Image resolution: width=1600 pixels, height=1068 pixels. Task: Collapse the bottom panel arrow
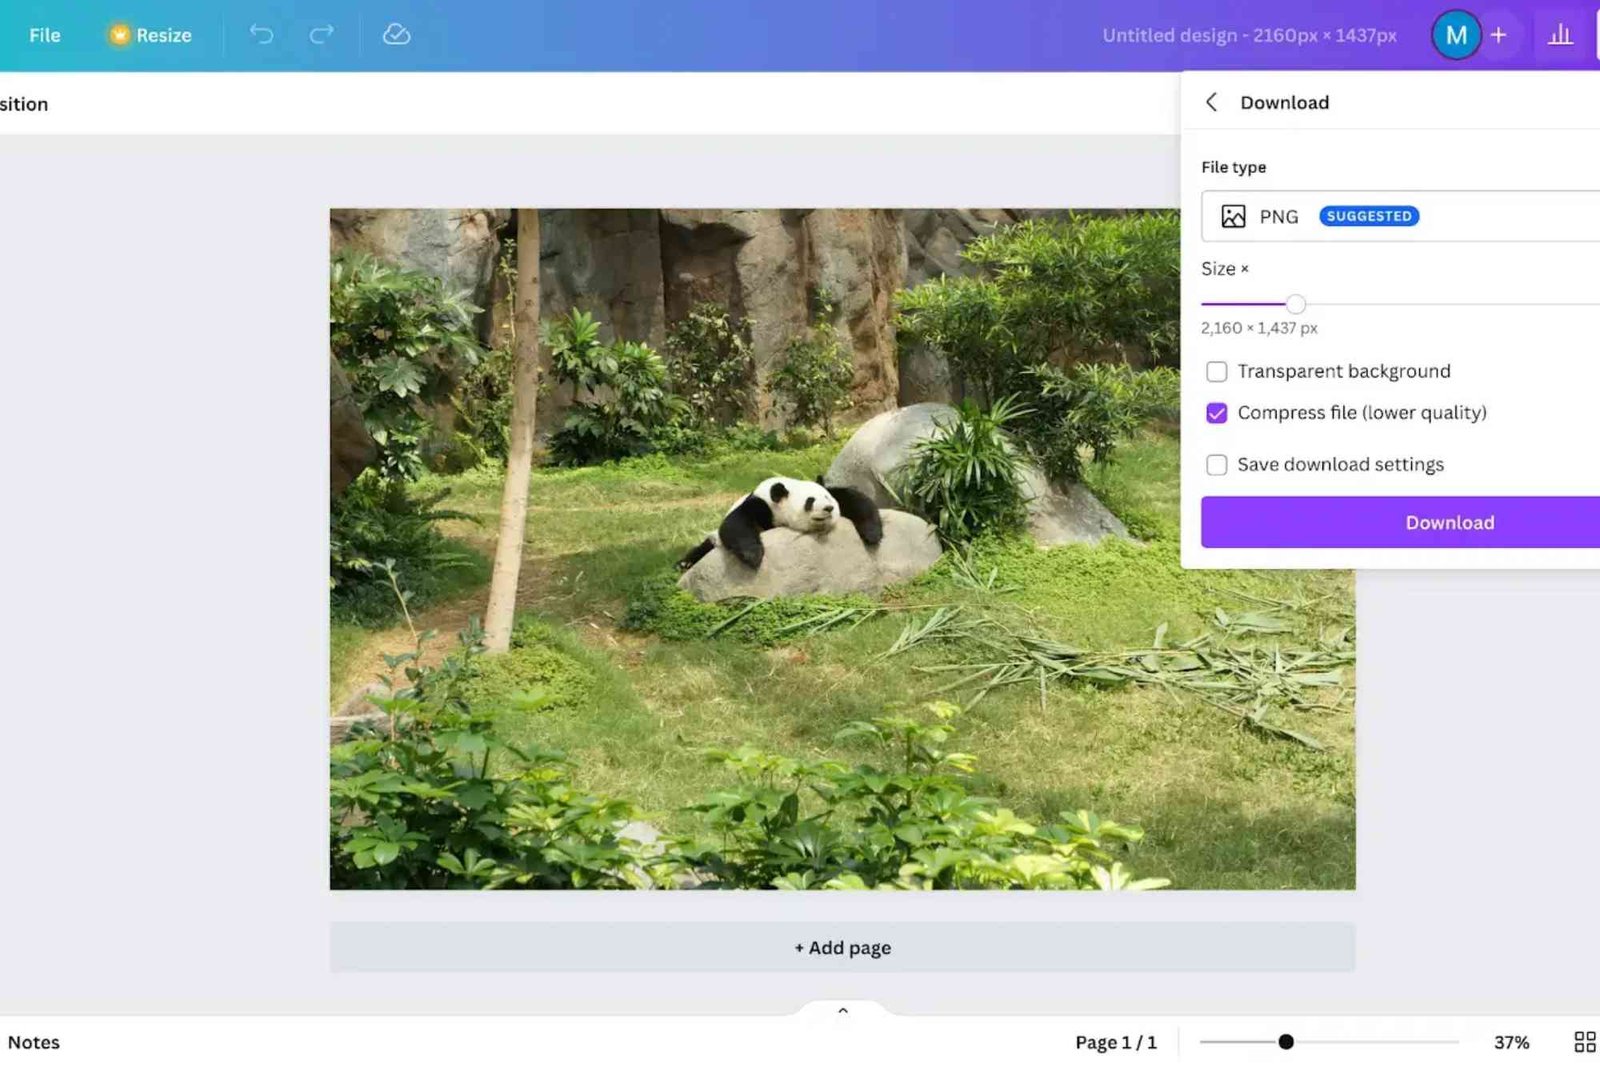pyautogui.click(x=842, y=1009)
